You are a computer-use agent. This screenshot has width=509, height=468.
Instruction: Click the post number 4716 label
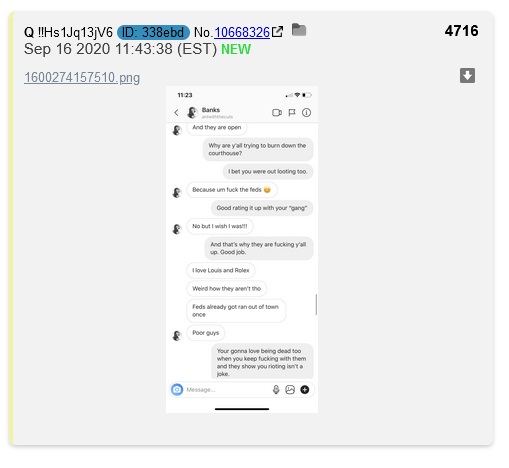[x=461, y=31]
